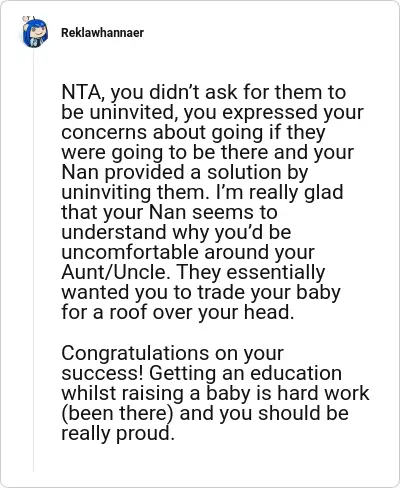
Task: Click the line 'whilst raising a baby is hard work'
Action: pyautogui.click(x=215, y=393)
